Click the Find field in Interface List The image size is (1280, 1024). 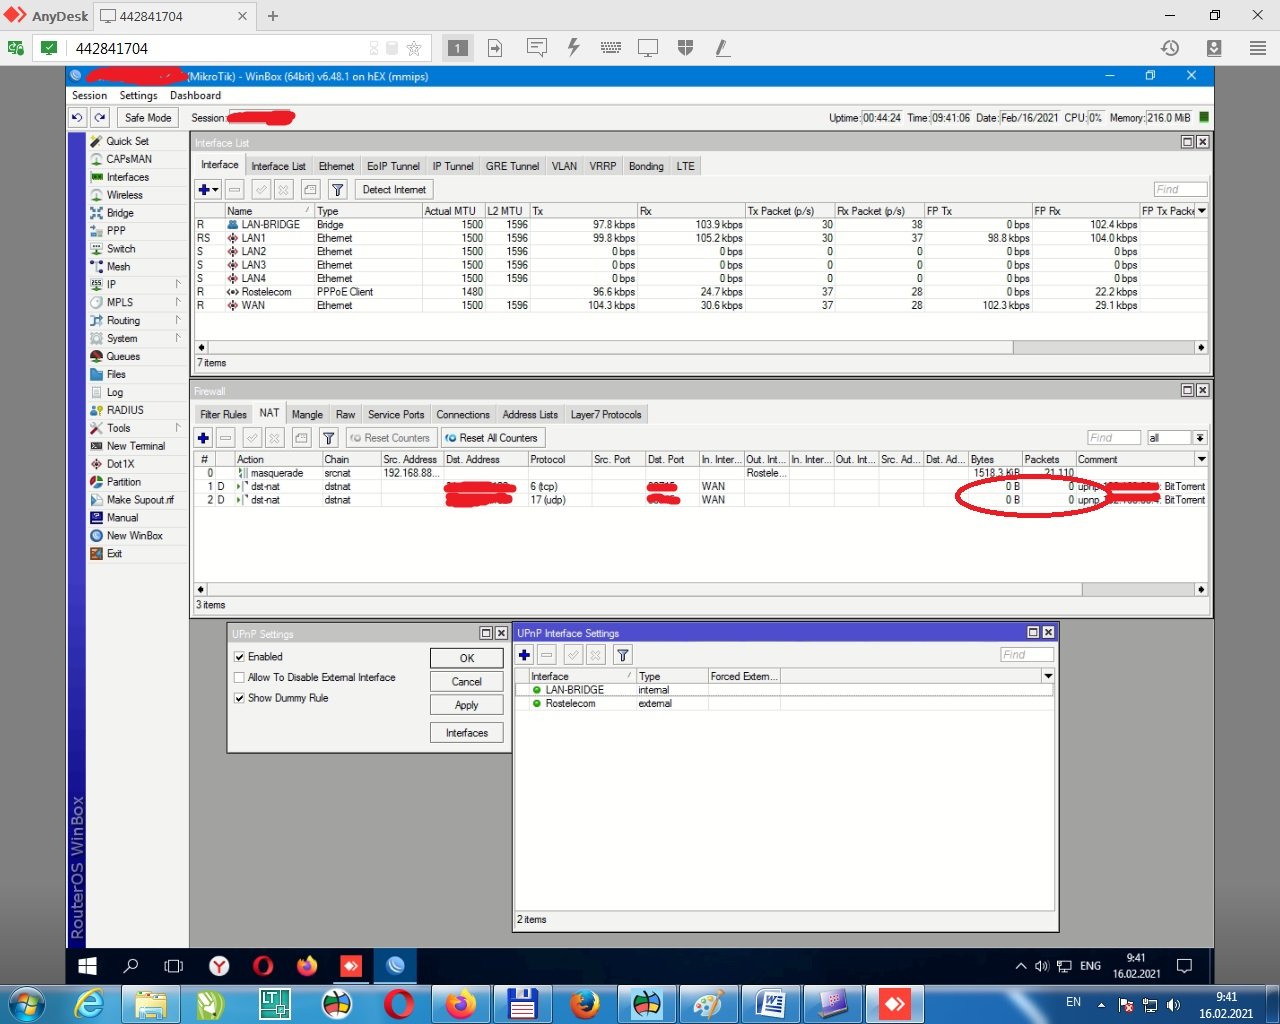pyautogui.click(x=1179, y=189)
